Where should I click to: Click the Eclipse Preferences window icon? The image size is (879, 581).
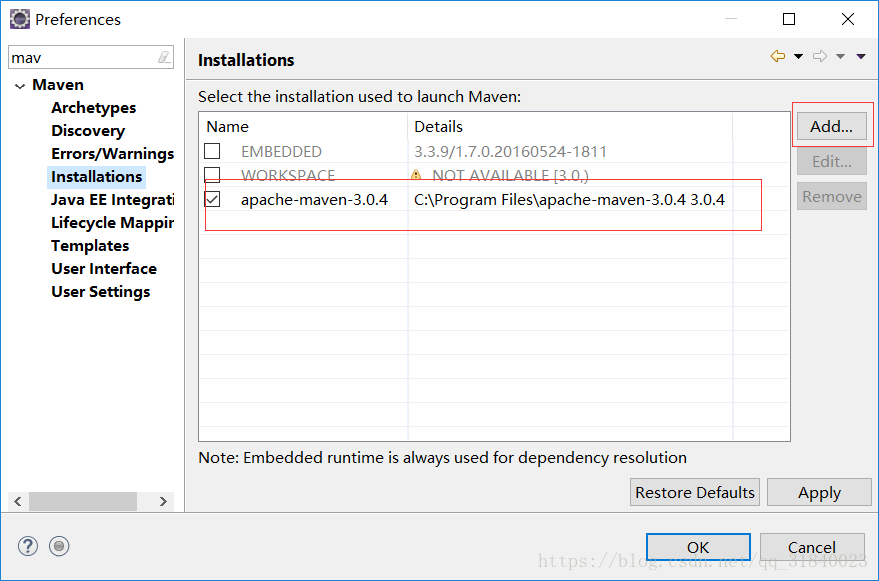point(20,19)
